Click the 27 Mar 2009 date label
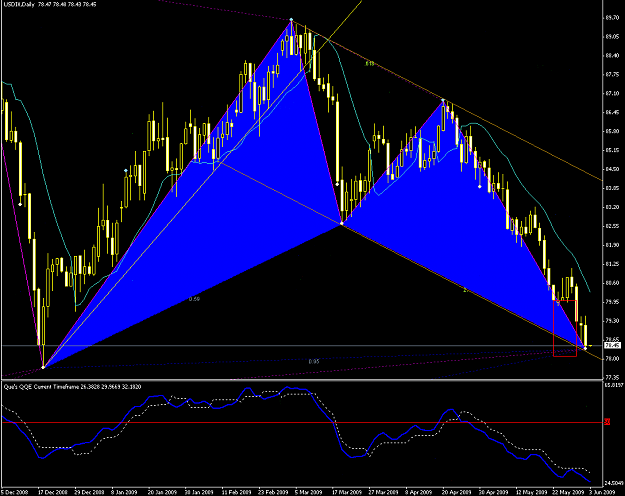625x496 pixels. [382, 492]
